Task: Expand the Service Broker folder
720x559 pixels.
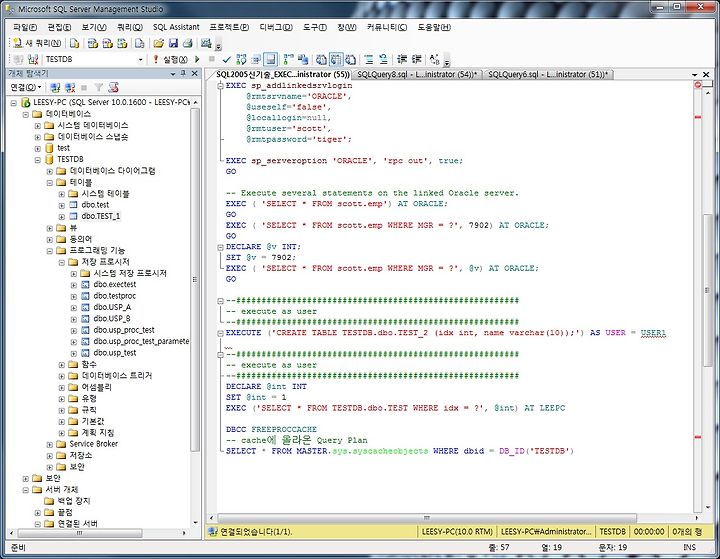Action: click(50, 444)
